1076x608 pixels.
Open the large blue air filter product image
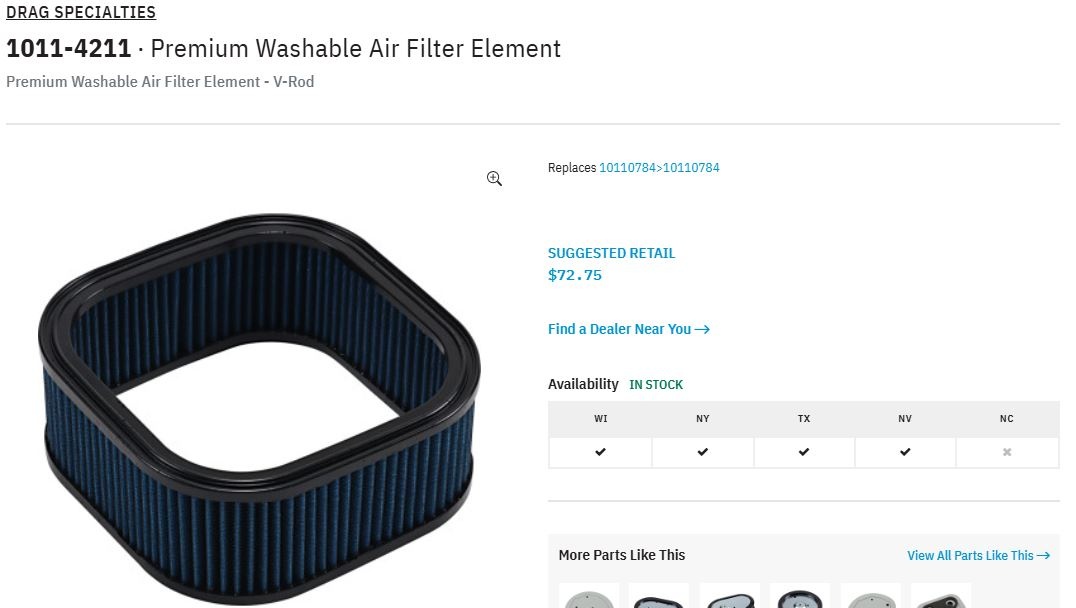point(259,409)
